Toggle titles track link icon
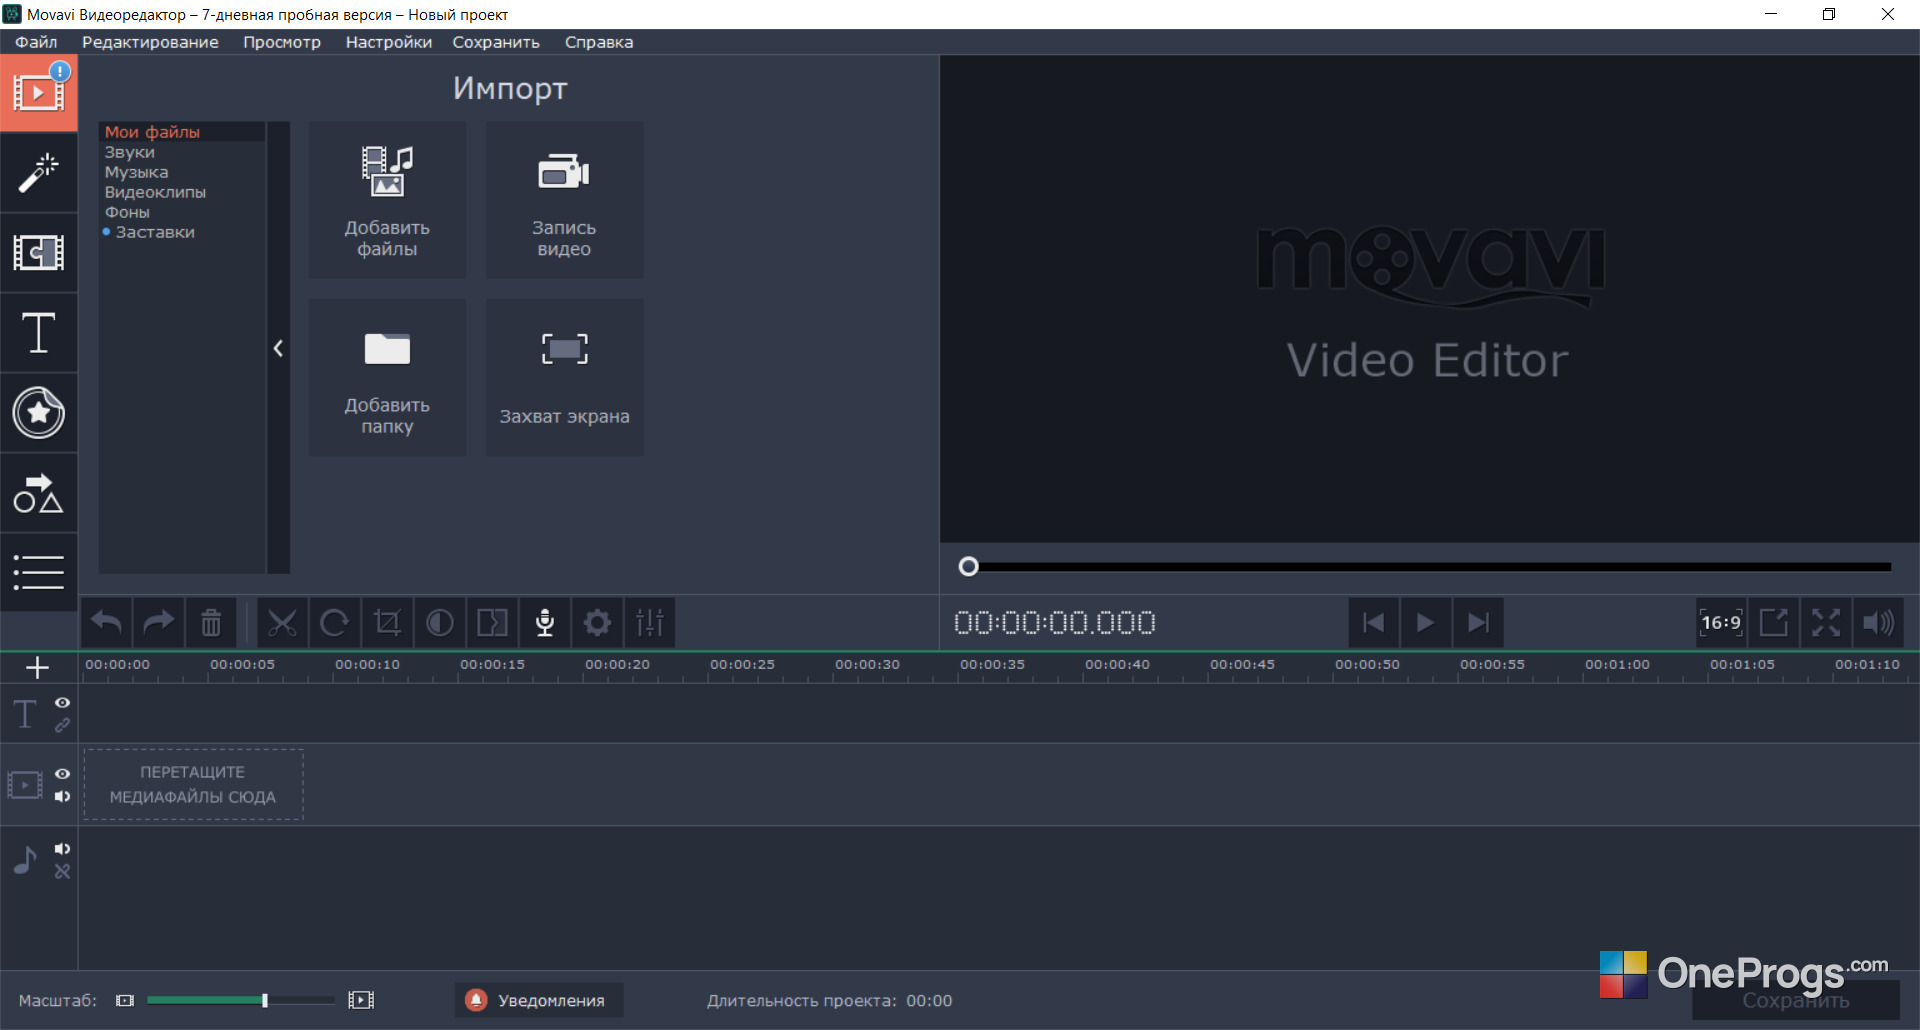Image resolution: width=1920 pixels, height=1030 pixels. [62, 725]
